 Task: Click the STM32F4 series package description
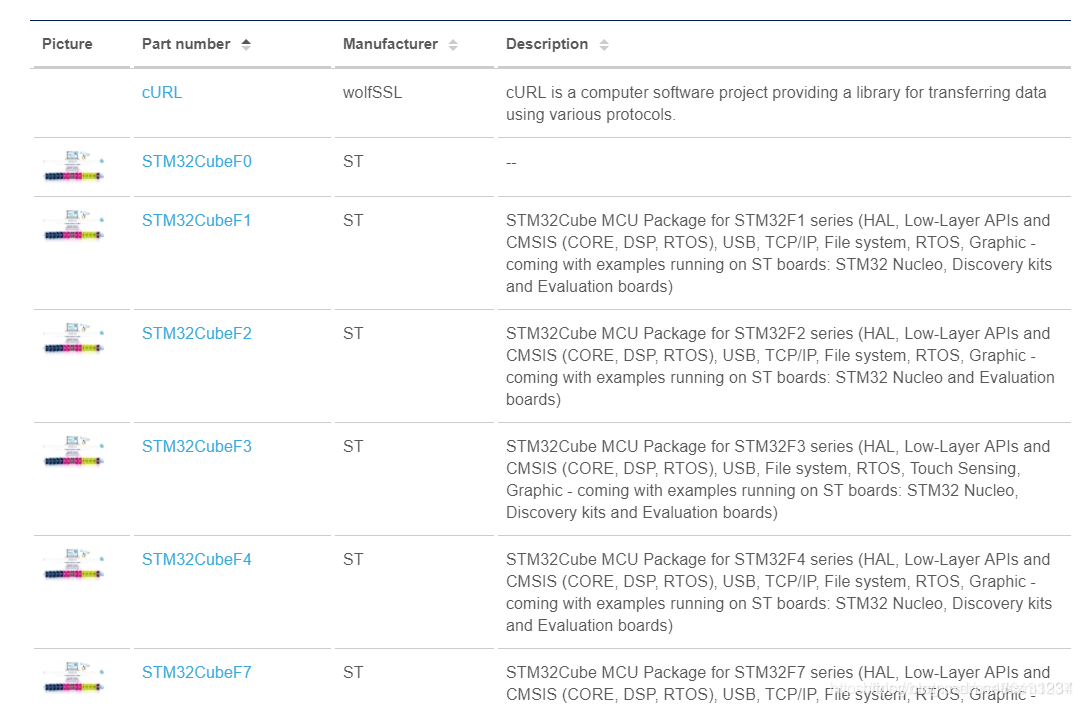pos(778,593)
